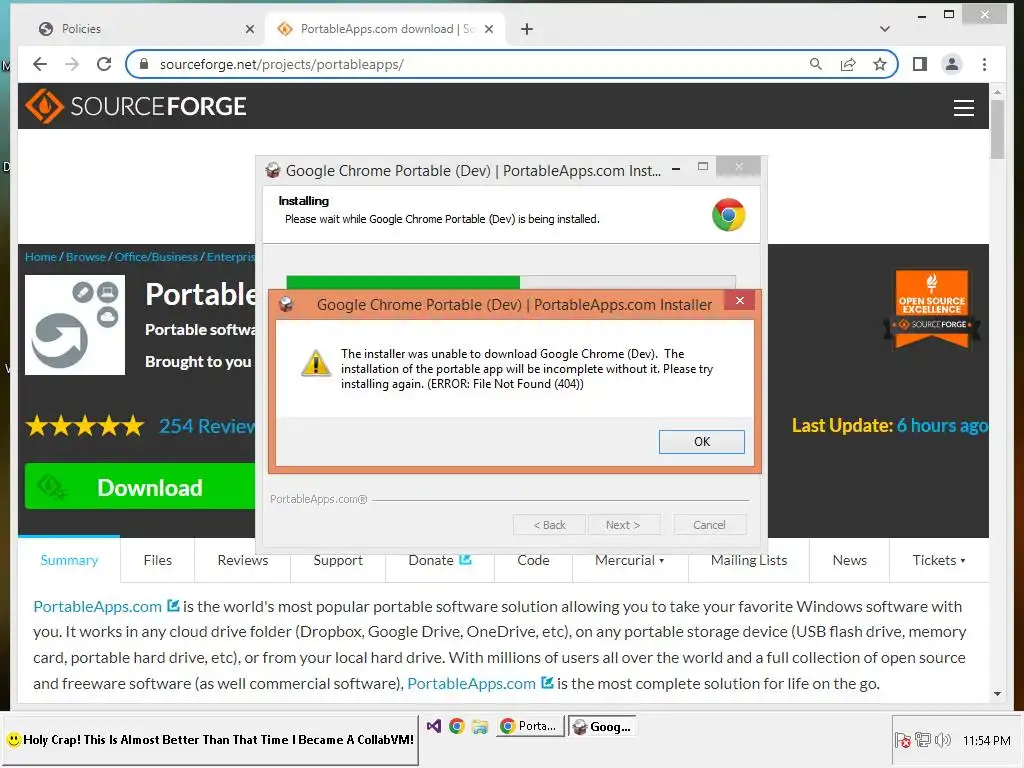Viewport: 1024px width, 768px height.
Task: Open the Donate tab
Action: click(x=440, y=560)
